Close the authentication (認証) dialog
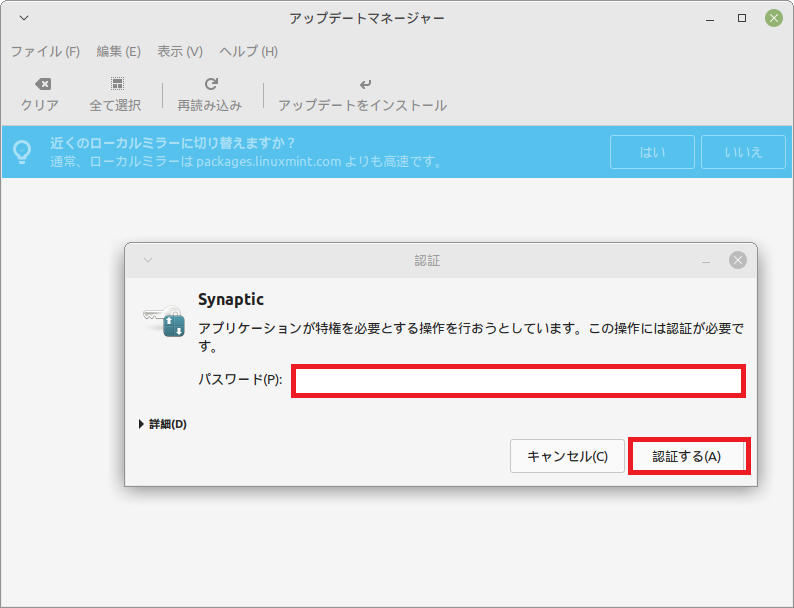The image size is (794, 608). point(738,260)
